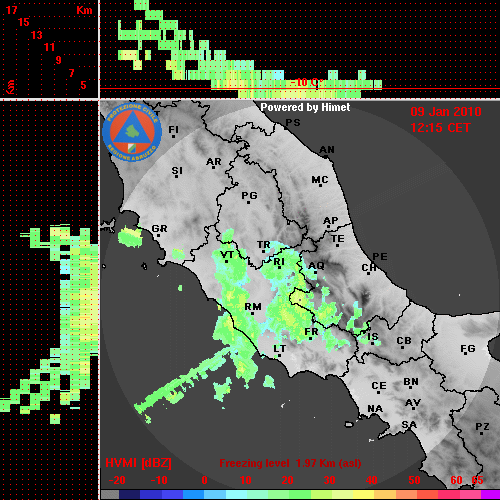Click the '65' dBZ scale value
The height and width of the screenshot is (500, 500).
point(477,480)
